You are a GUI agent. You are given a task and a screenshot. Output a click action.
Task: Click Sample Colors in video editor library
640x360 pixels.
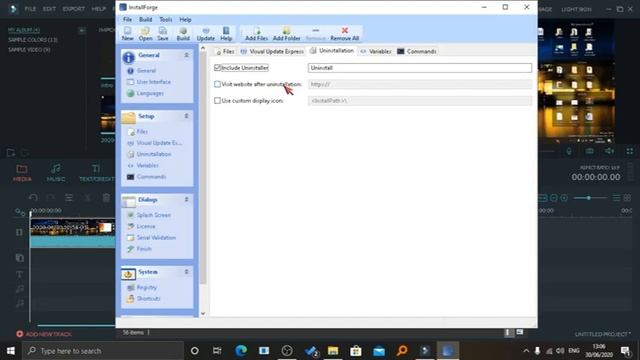[33, 40]
